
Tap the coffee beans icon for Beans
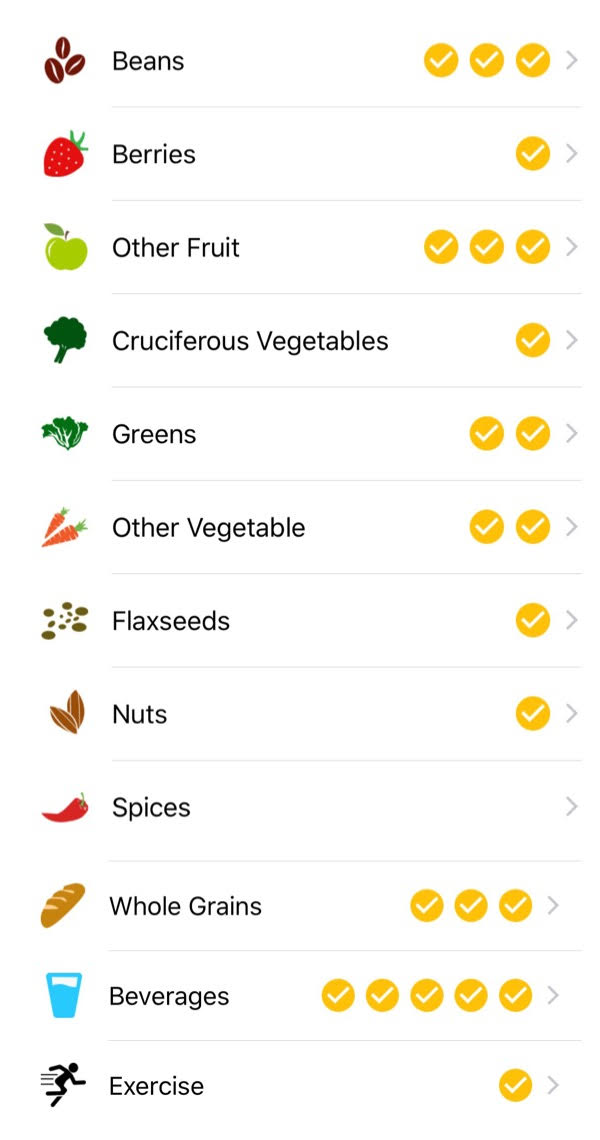64,60
